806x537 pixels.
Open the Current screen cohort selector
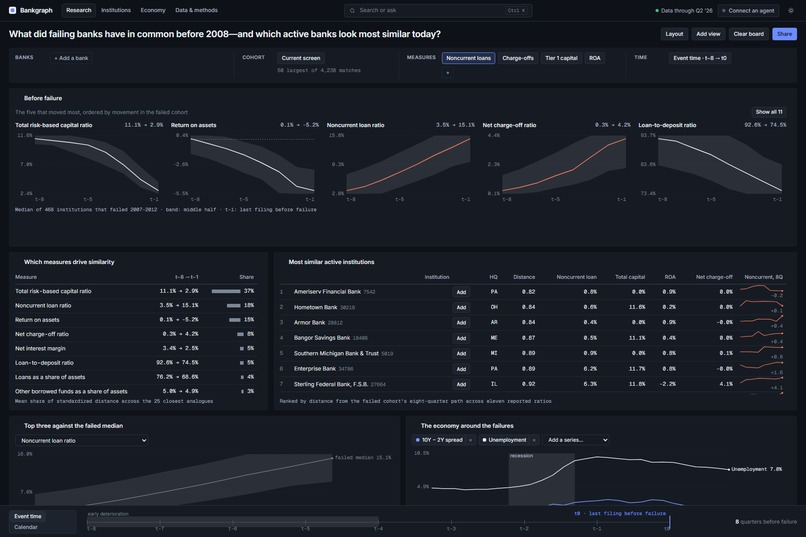[x=301, y=58]
